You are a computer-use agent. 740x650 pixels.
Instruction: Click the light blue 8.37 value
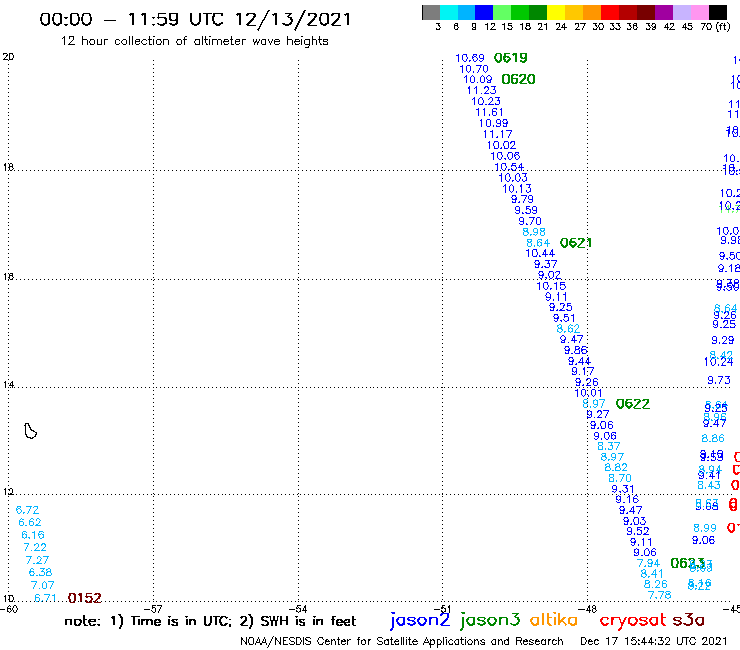point(609,447)
